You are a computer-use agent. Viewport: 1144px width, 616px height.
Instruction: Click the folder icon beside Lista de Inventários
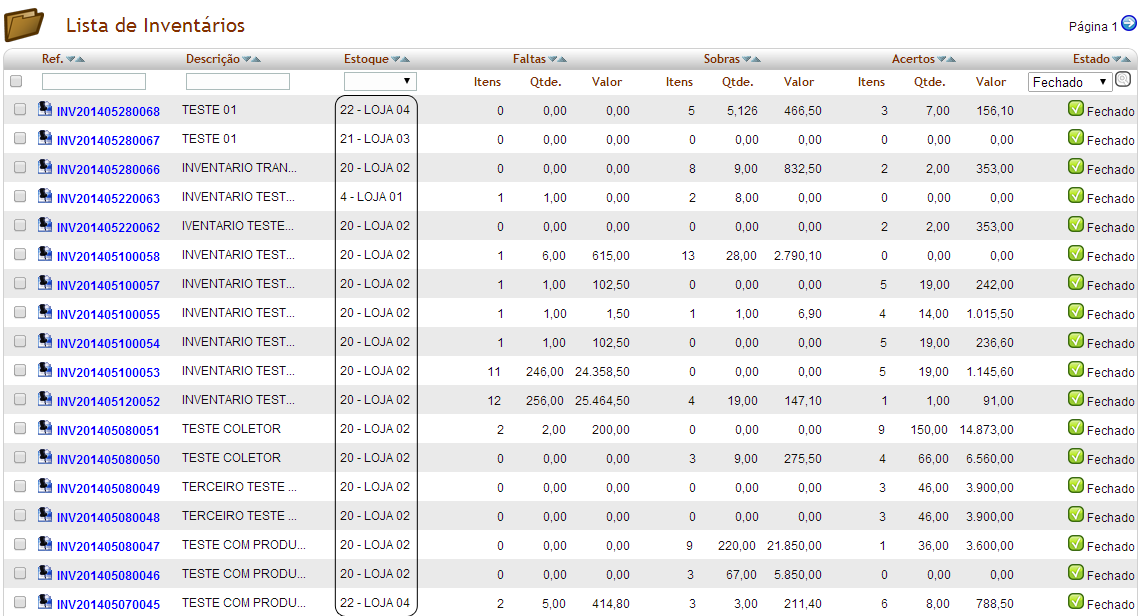click(24, 24)
